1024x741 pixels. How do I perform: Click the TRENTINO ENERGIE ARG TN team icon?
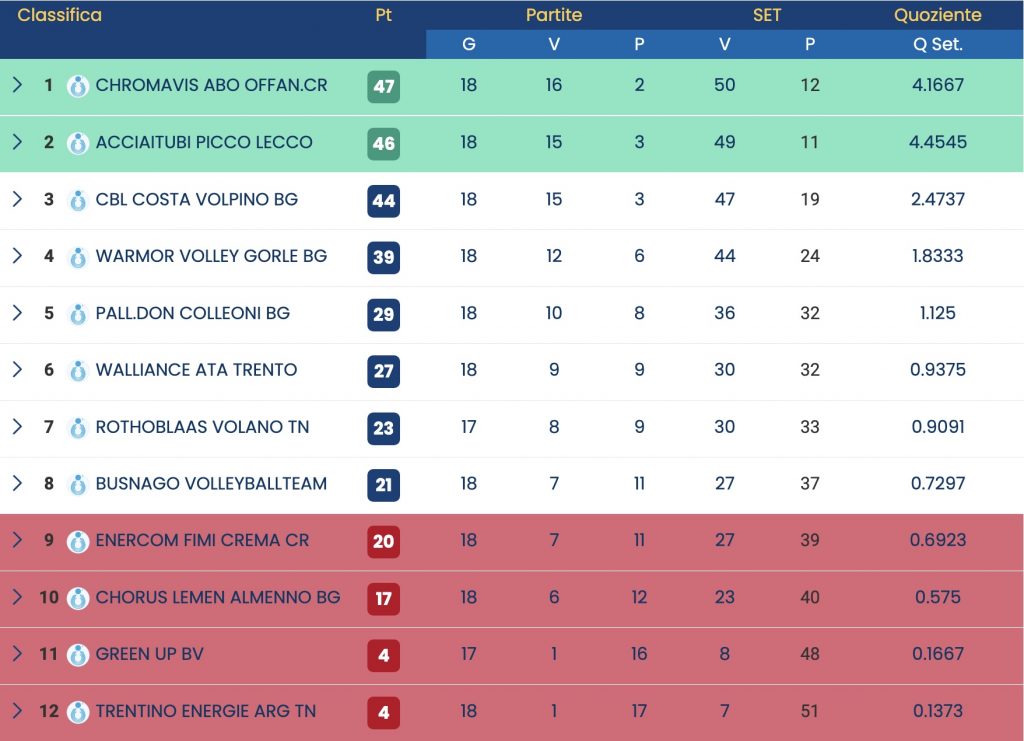[x=77, y=712]
